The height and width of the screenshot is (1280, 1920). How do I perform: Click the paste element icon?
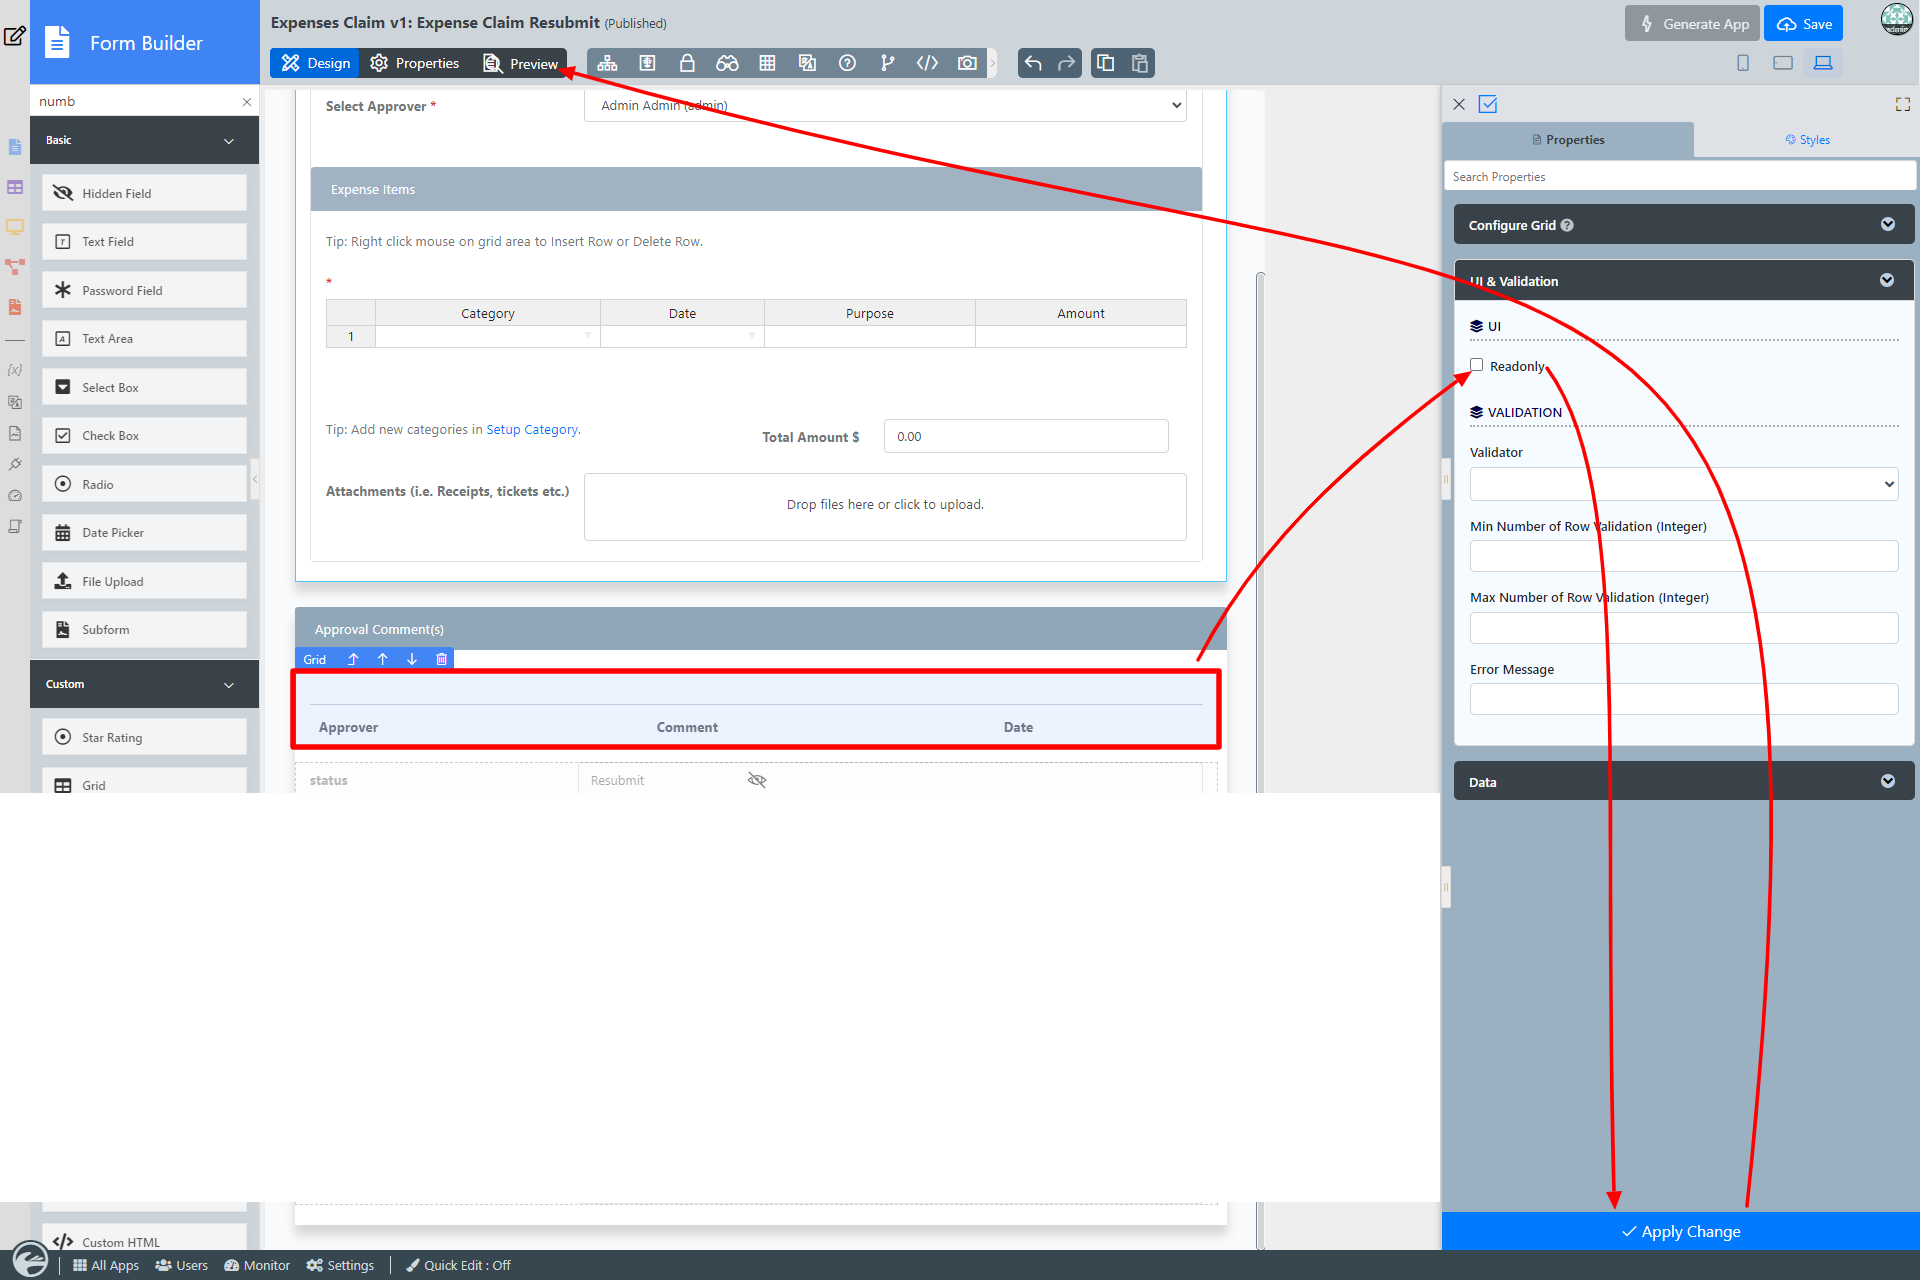pyautogui.click(x=1139, y=63)
